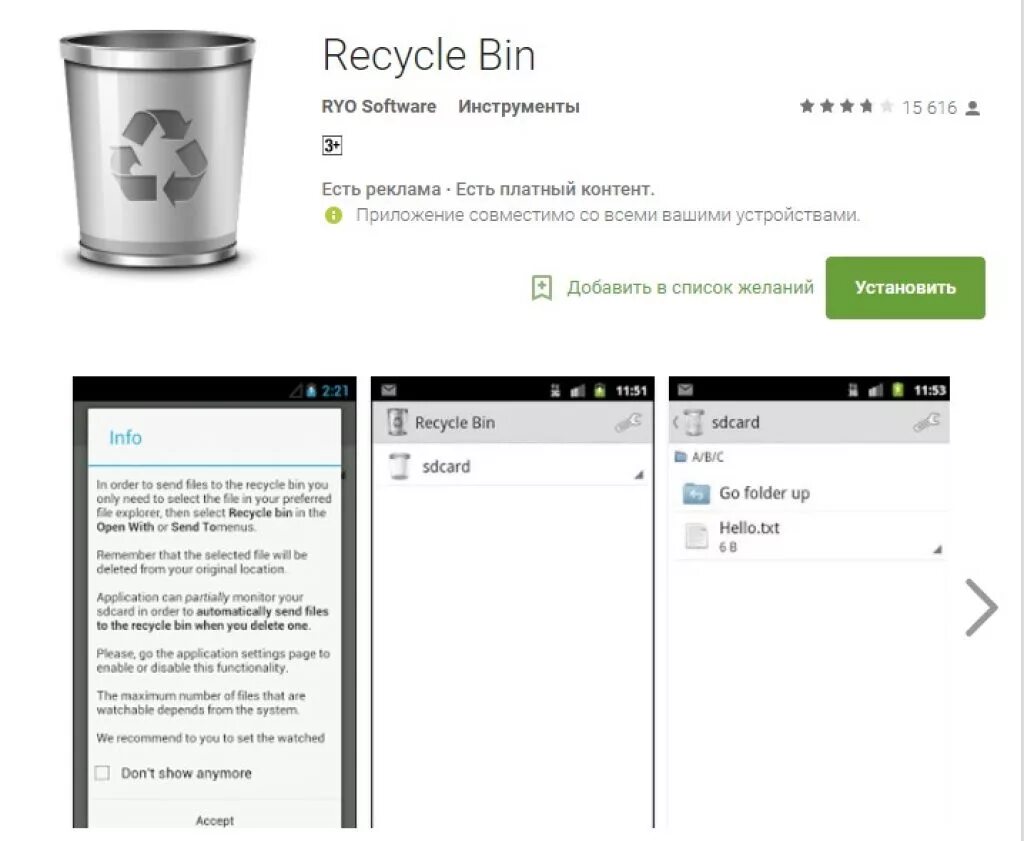1024x841 pixels.
Task: Click the Info dialog heading
Action: point(125,437)
